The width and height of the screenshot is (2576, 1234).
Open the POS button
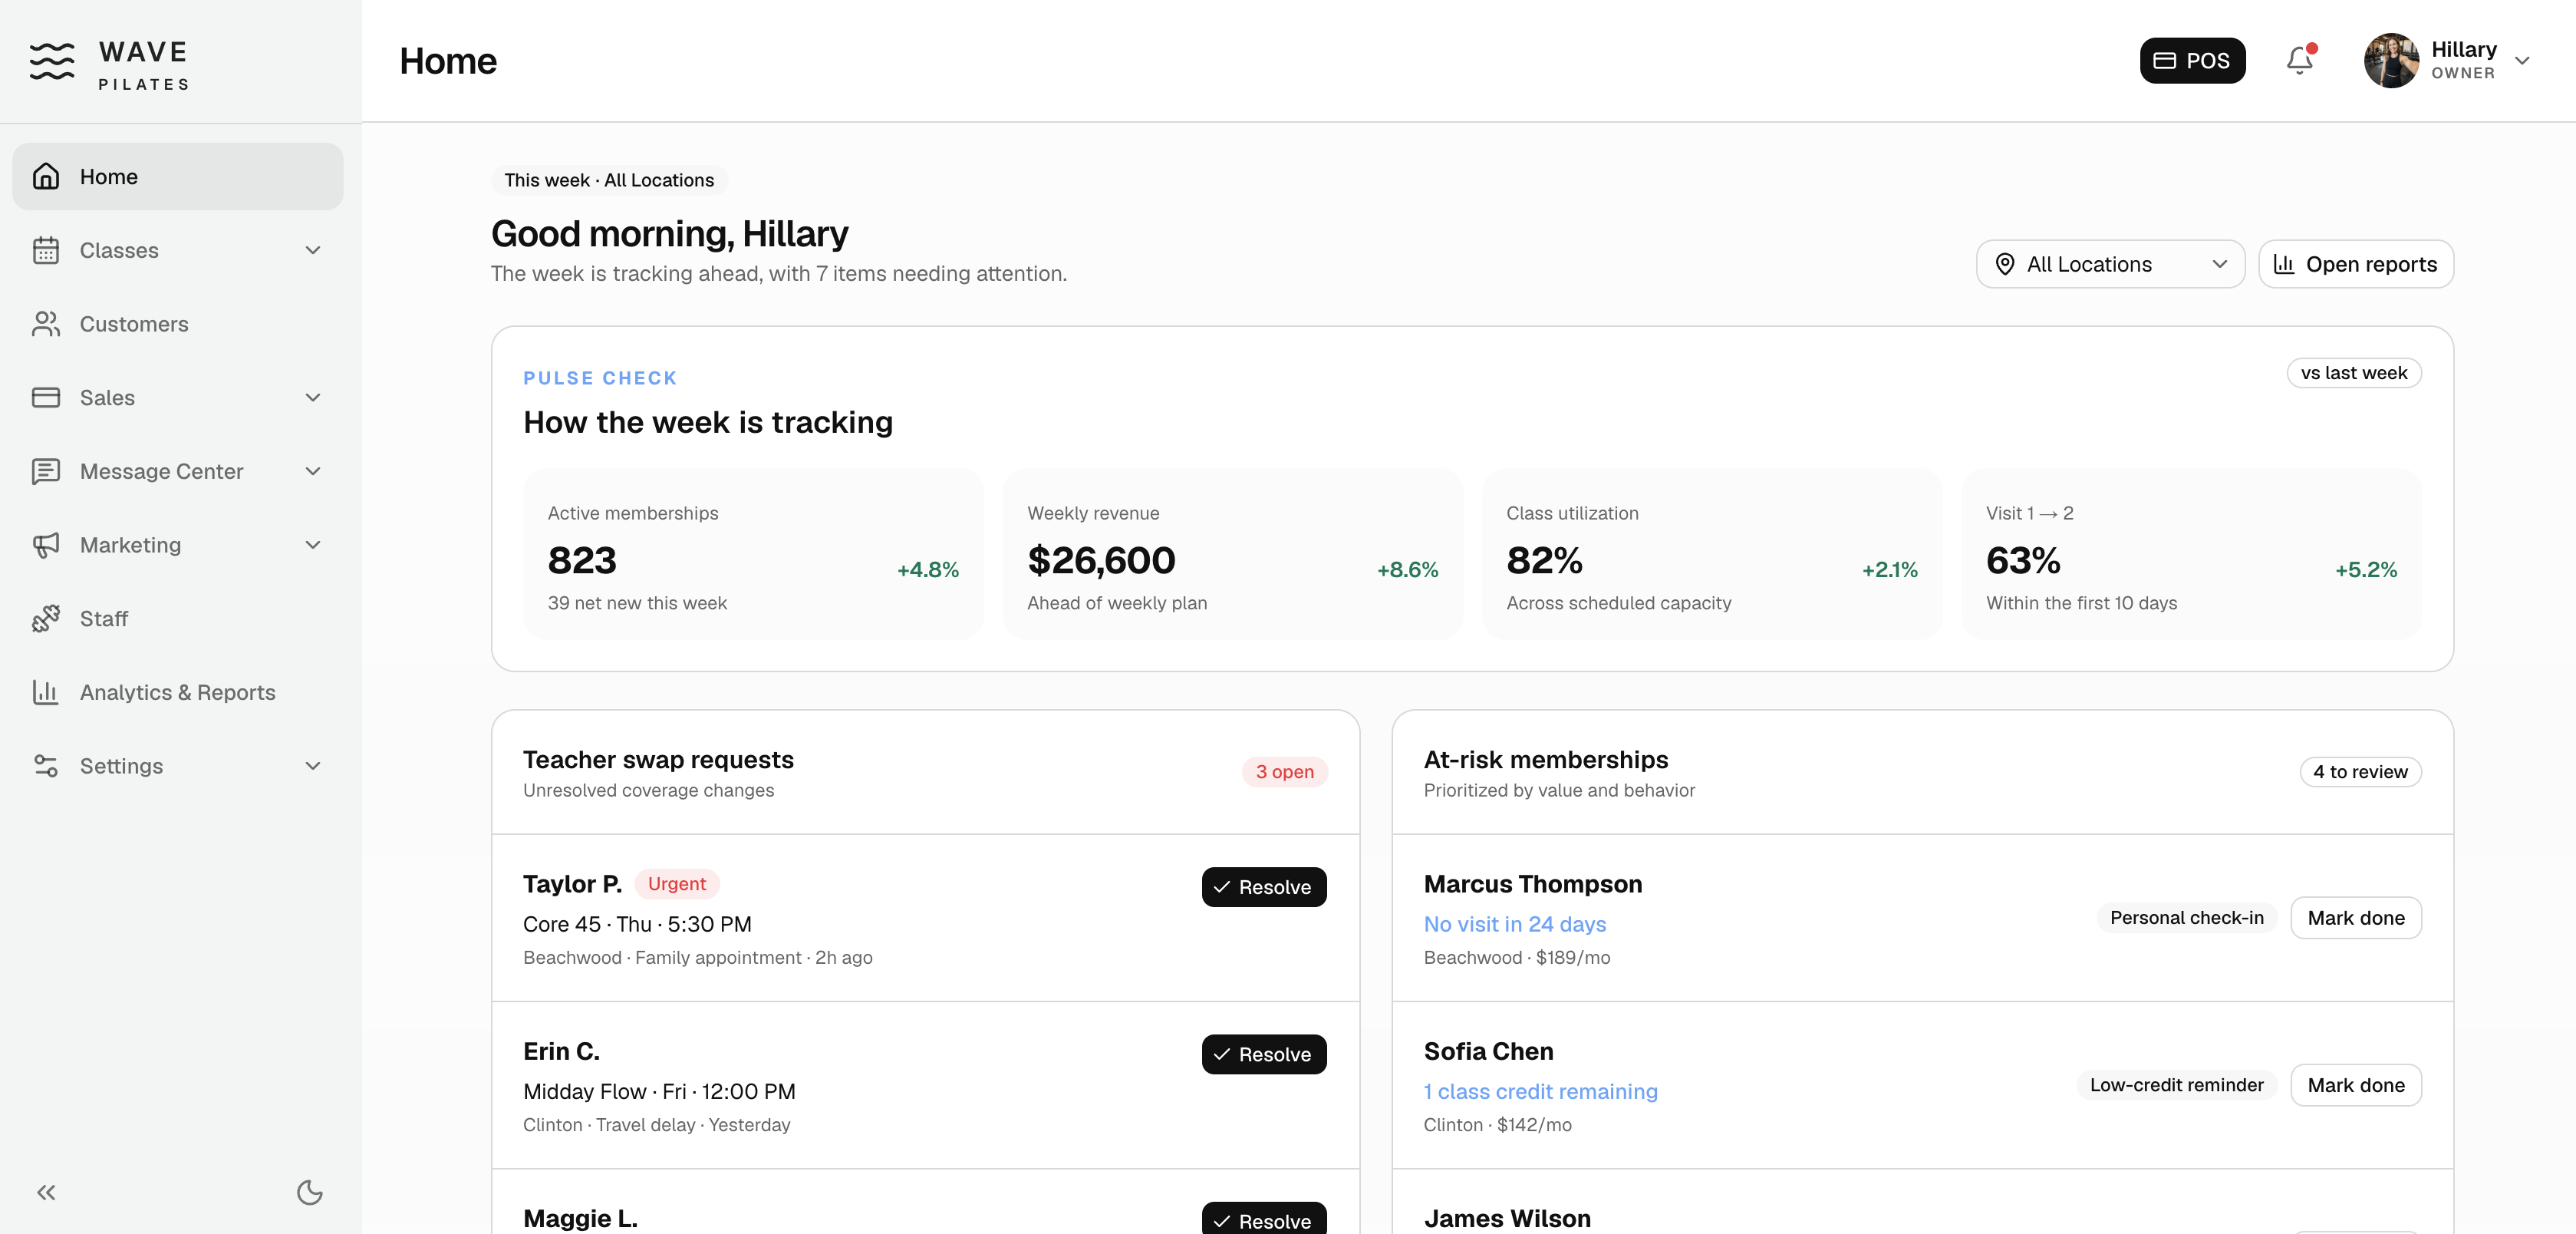tap(2192, 60)
